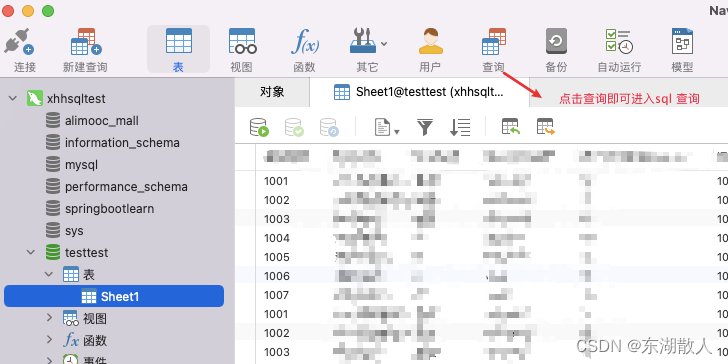Click the Views tree item label
This screenshot has width=728, height=364.
[95, 318]
